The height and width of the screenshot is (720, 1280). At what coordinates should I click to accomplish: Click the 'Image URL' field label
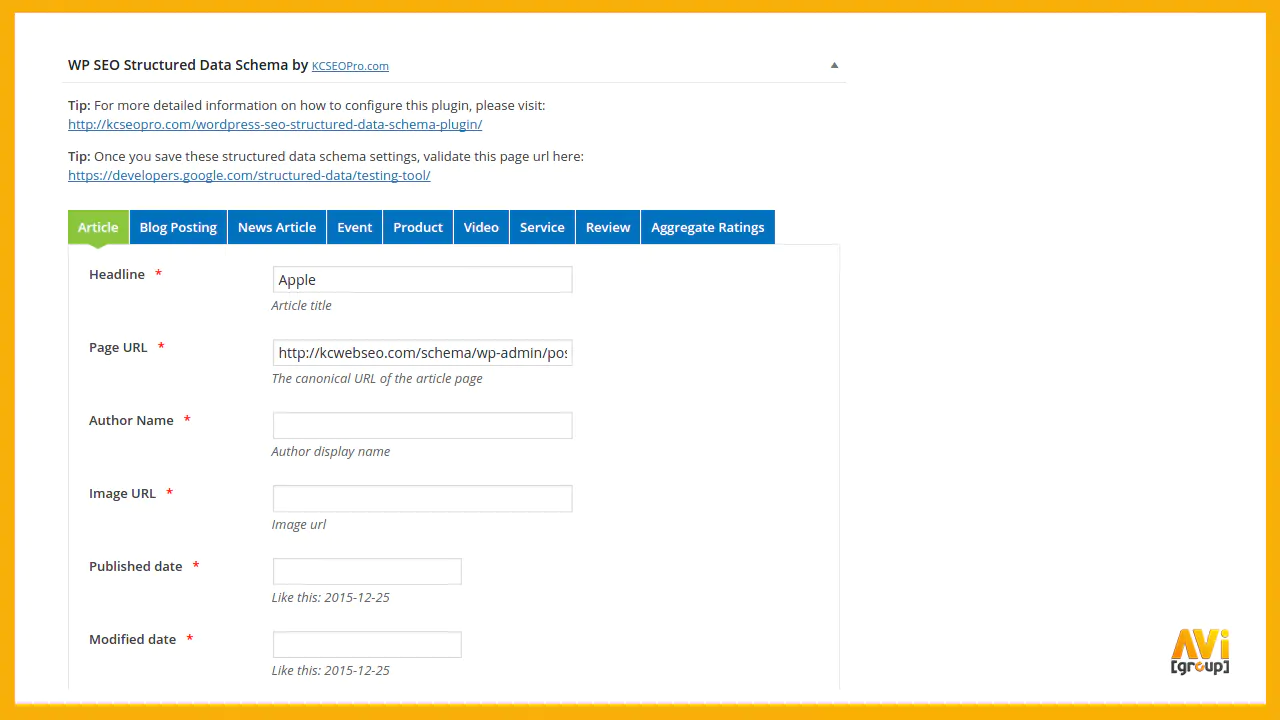click(x=122, y=493)
